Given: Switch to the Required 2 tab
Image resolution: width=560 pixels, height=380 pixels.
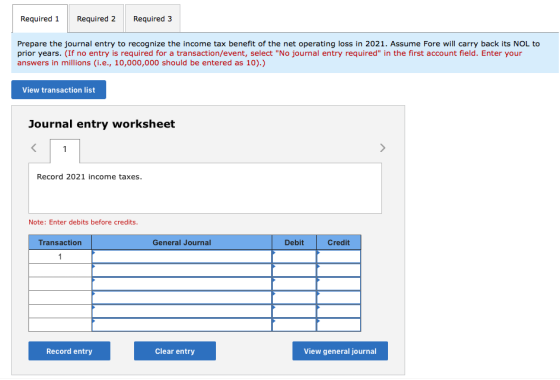Looking at the screenshot, I should coord(96,19).
